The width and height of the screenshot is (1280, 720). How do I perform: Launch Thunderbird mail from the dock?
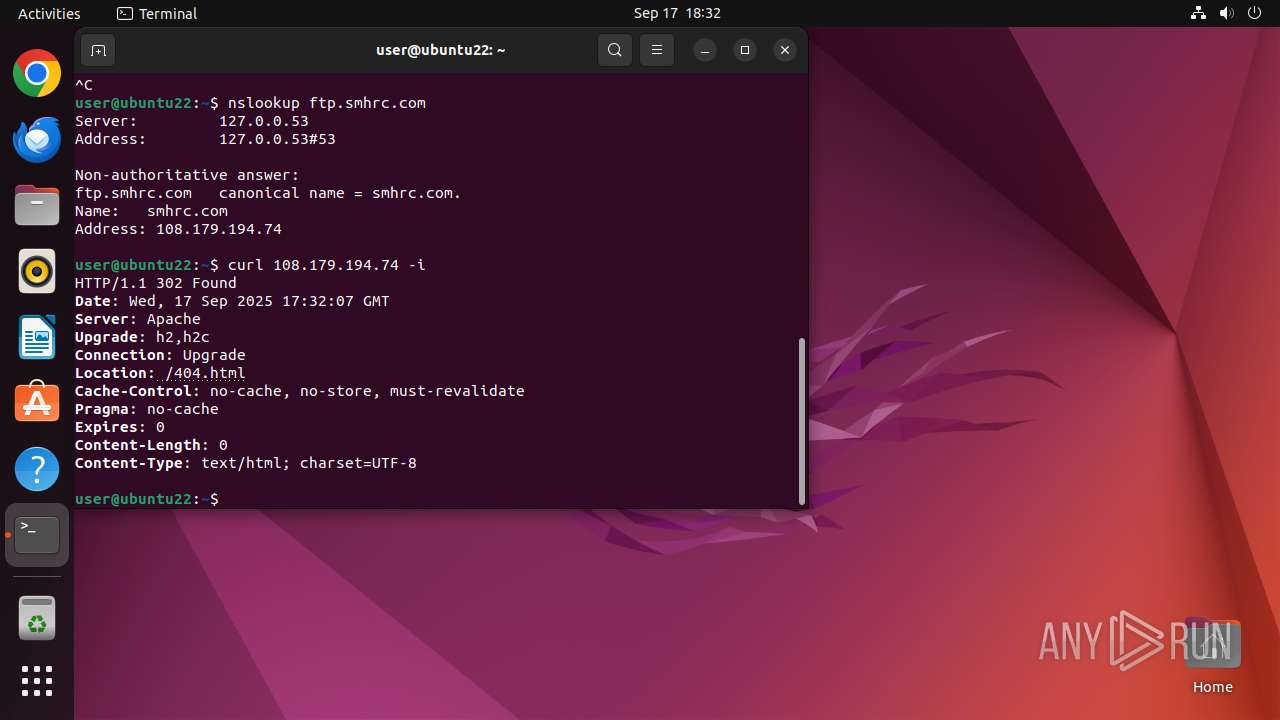point(37,139)
